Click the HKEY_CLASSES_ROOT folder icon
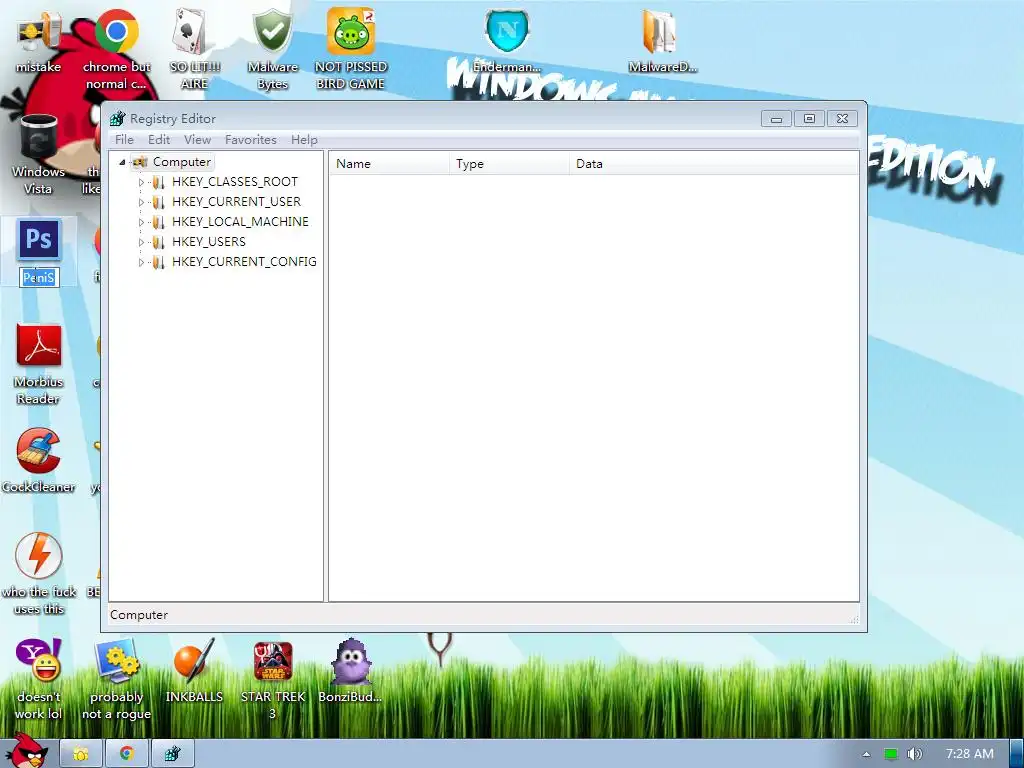Image resolution: width=1024 pixels, height=768 pixels. [x=158, y=183]
